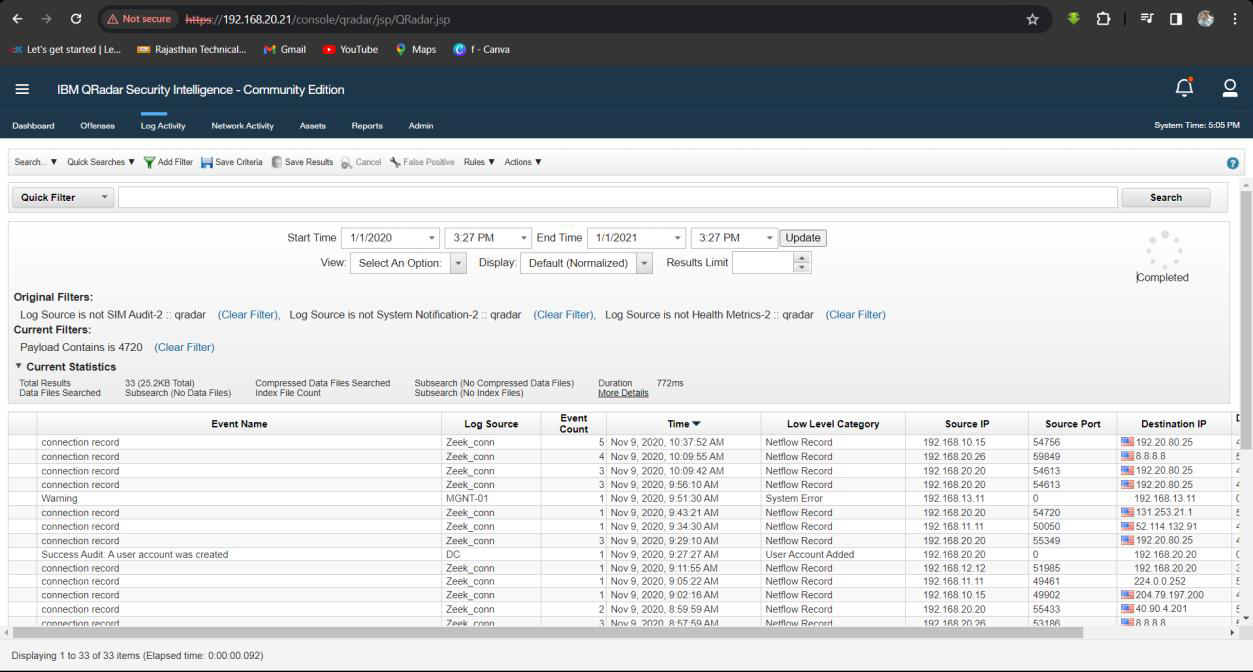Screen dimensions: 1253x672
Task: Open the browser extensions puzzle icon
Action: 1105,20
